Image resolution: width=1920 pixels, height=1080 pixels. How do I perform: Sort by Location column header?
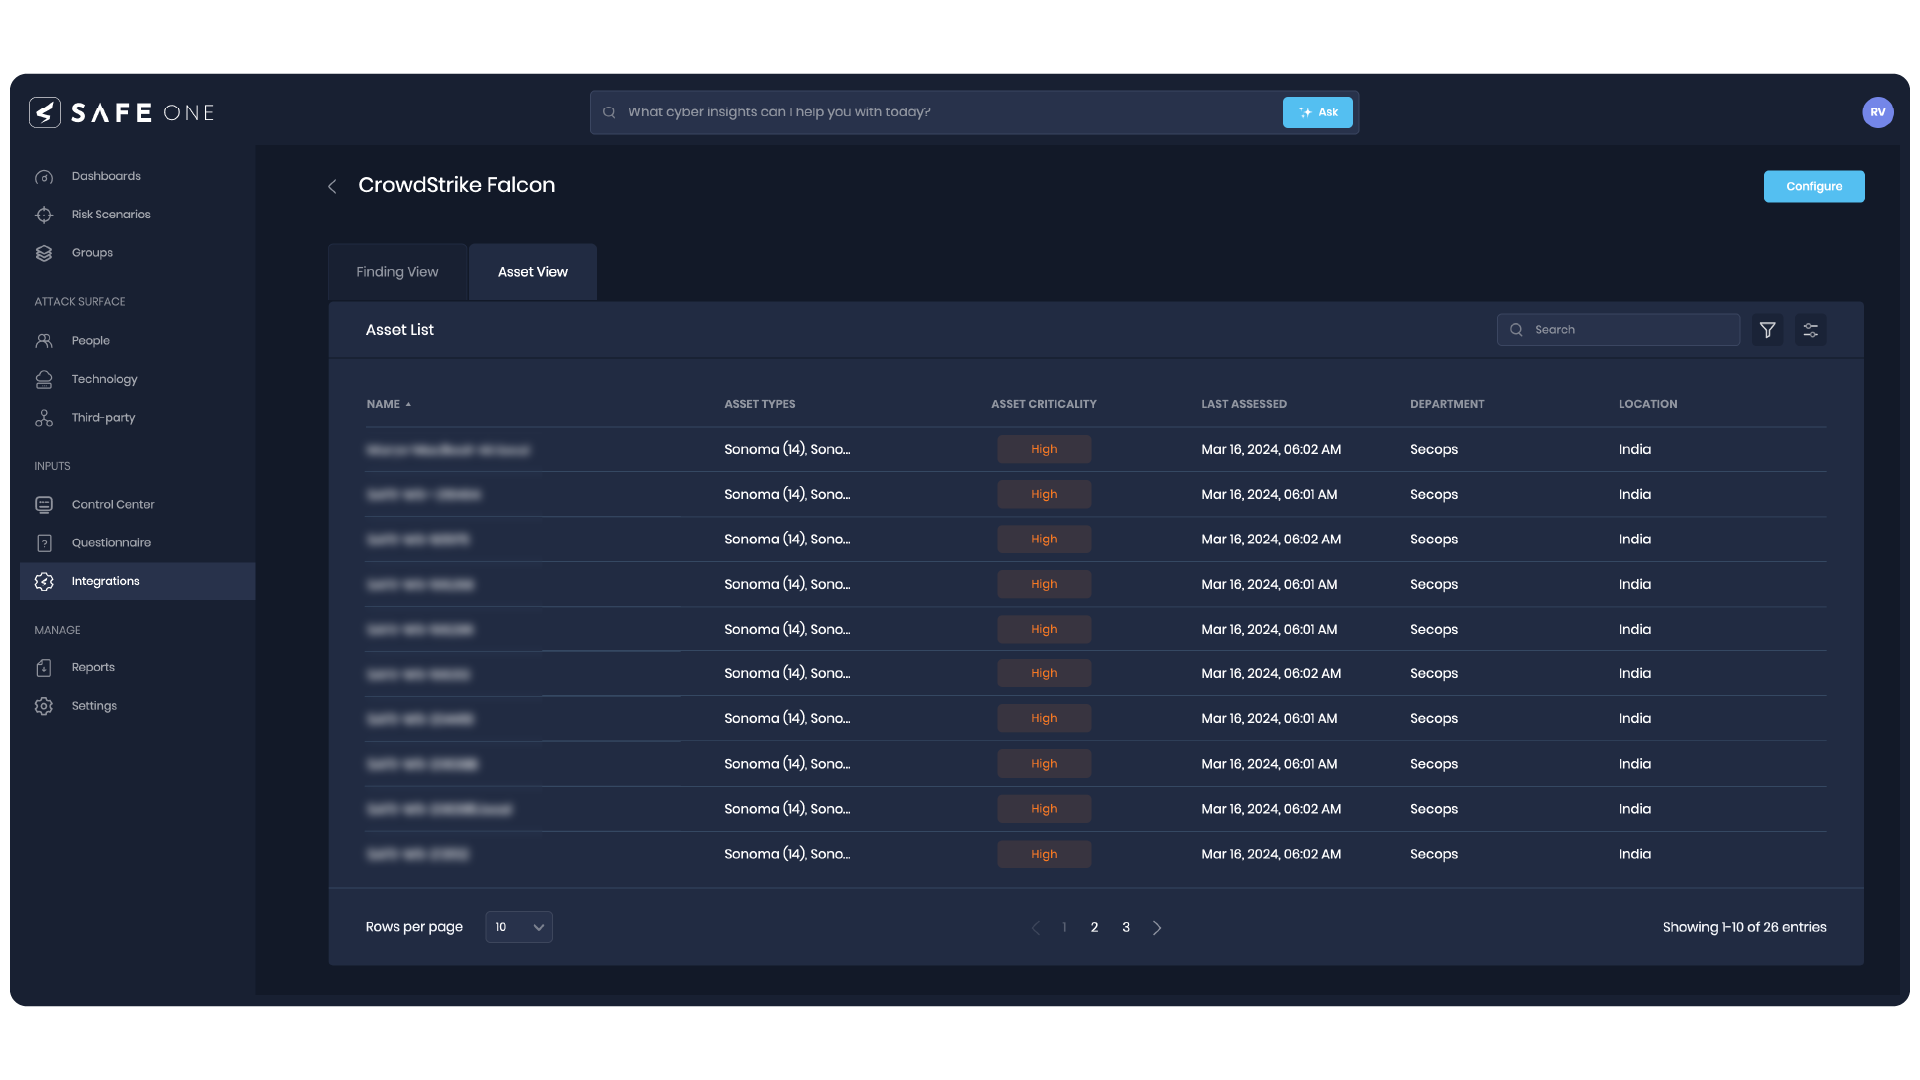pos(1647,405)
